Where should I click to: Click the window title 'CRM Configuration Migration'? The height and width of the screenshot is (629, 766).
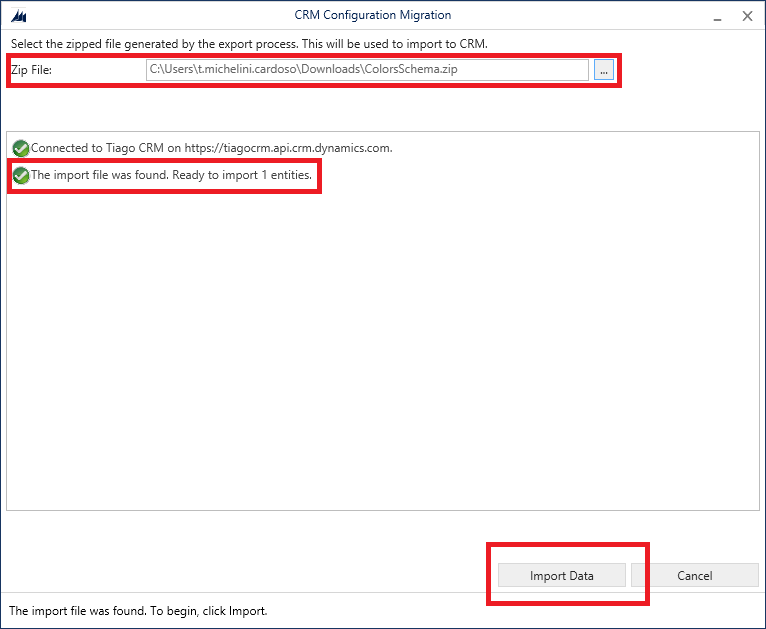coord(372,15)
